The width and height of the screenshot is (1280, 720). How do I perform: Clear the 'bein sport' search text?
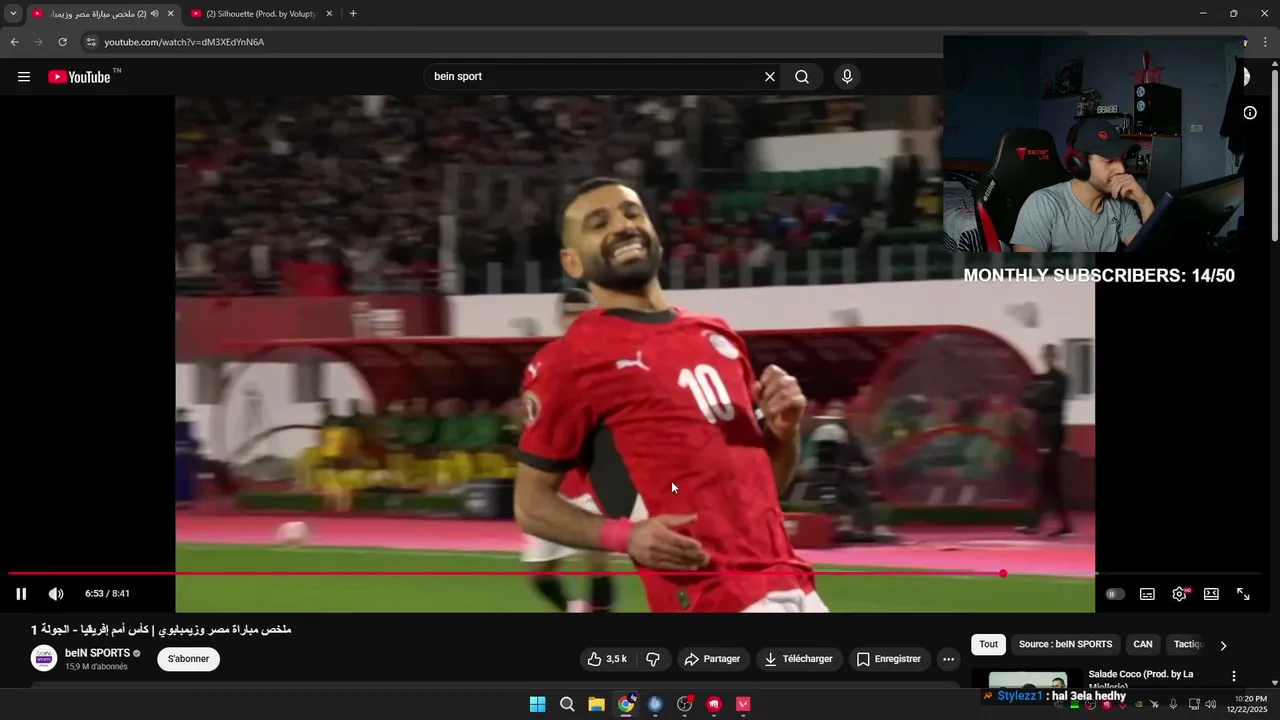click(x=770, y=77)
